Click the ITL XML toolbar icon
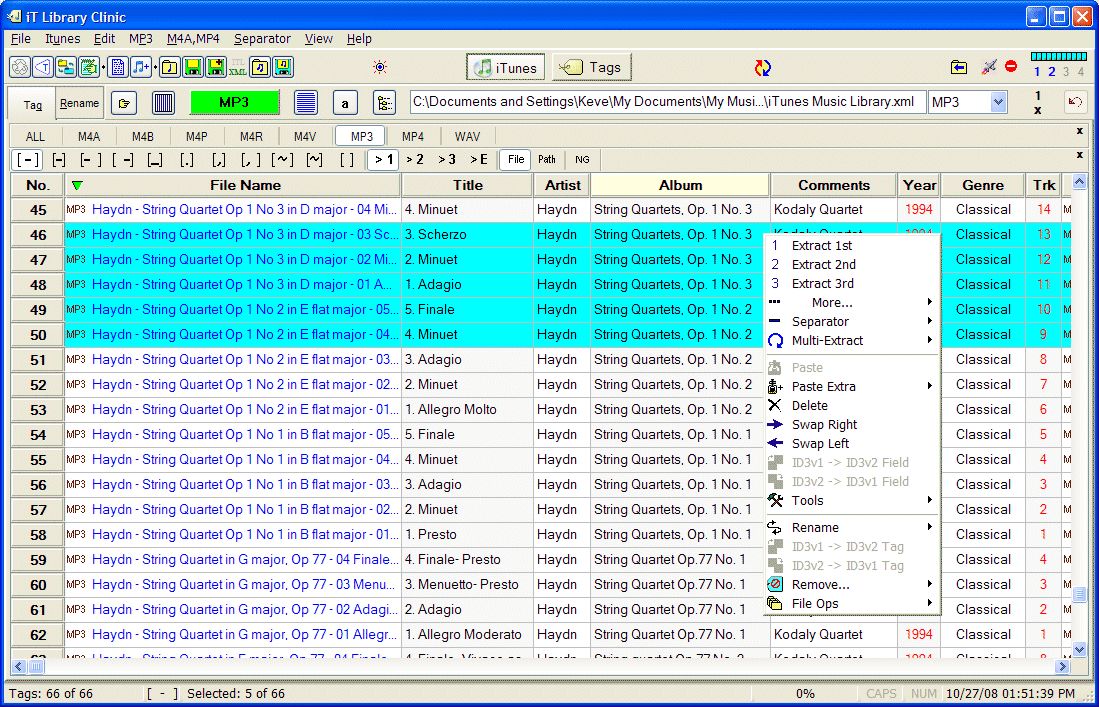The image size is (1099, 707). 238,67
